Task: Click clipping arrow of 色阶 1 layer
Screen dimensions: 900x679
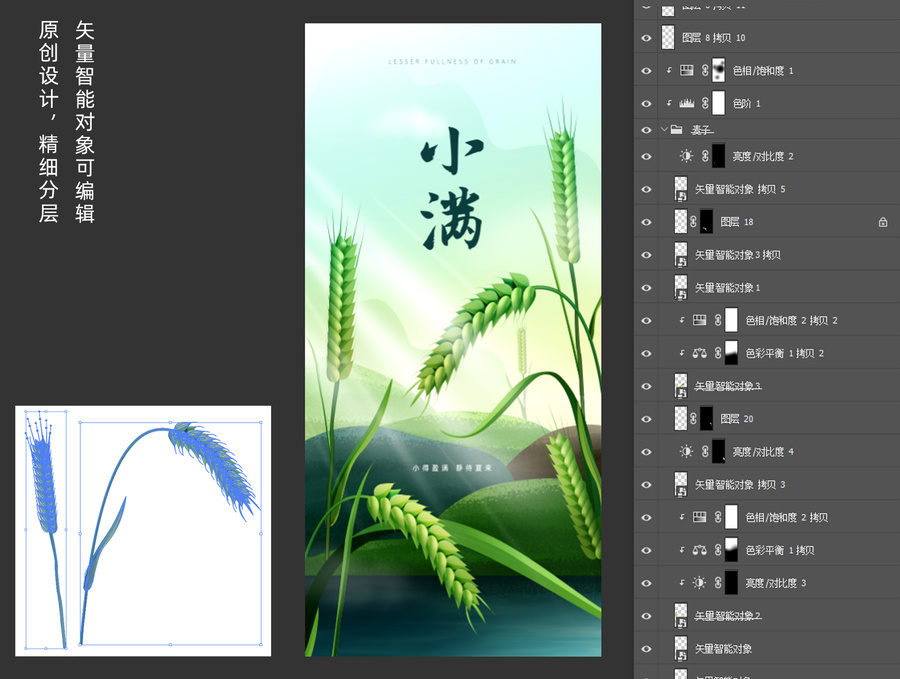Action: coord(669,103)
